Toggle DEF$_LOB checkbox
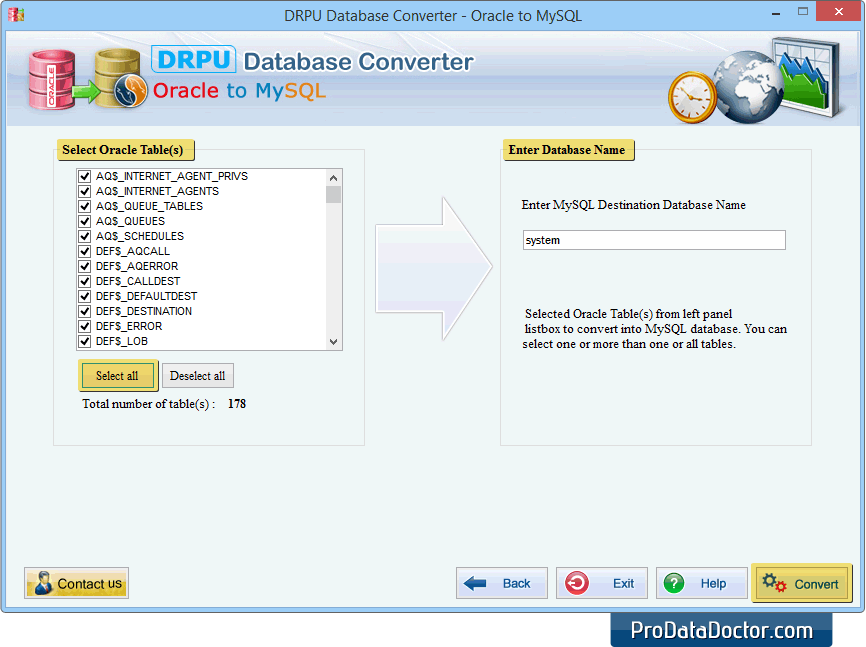Image resolution: width=866 pixels, height=647 pixels. click(85, 341)
